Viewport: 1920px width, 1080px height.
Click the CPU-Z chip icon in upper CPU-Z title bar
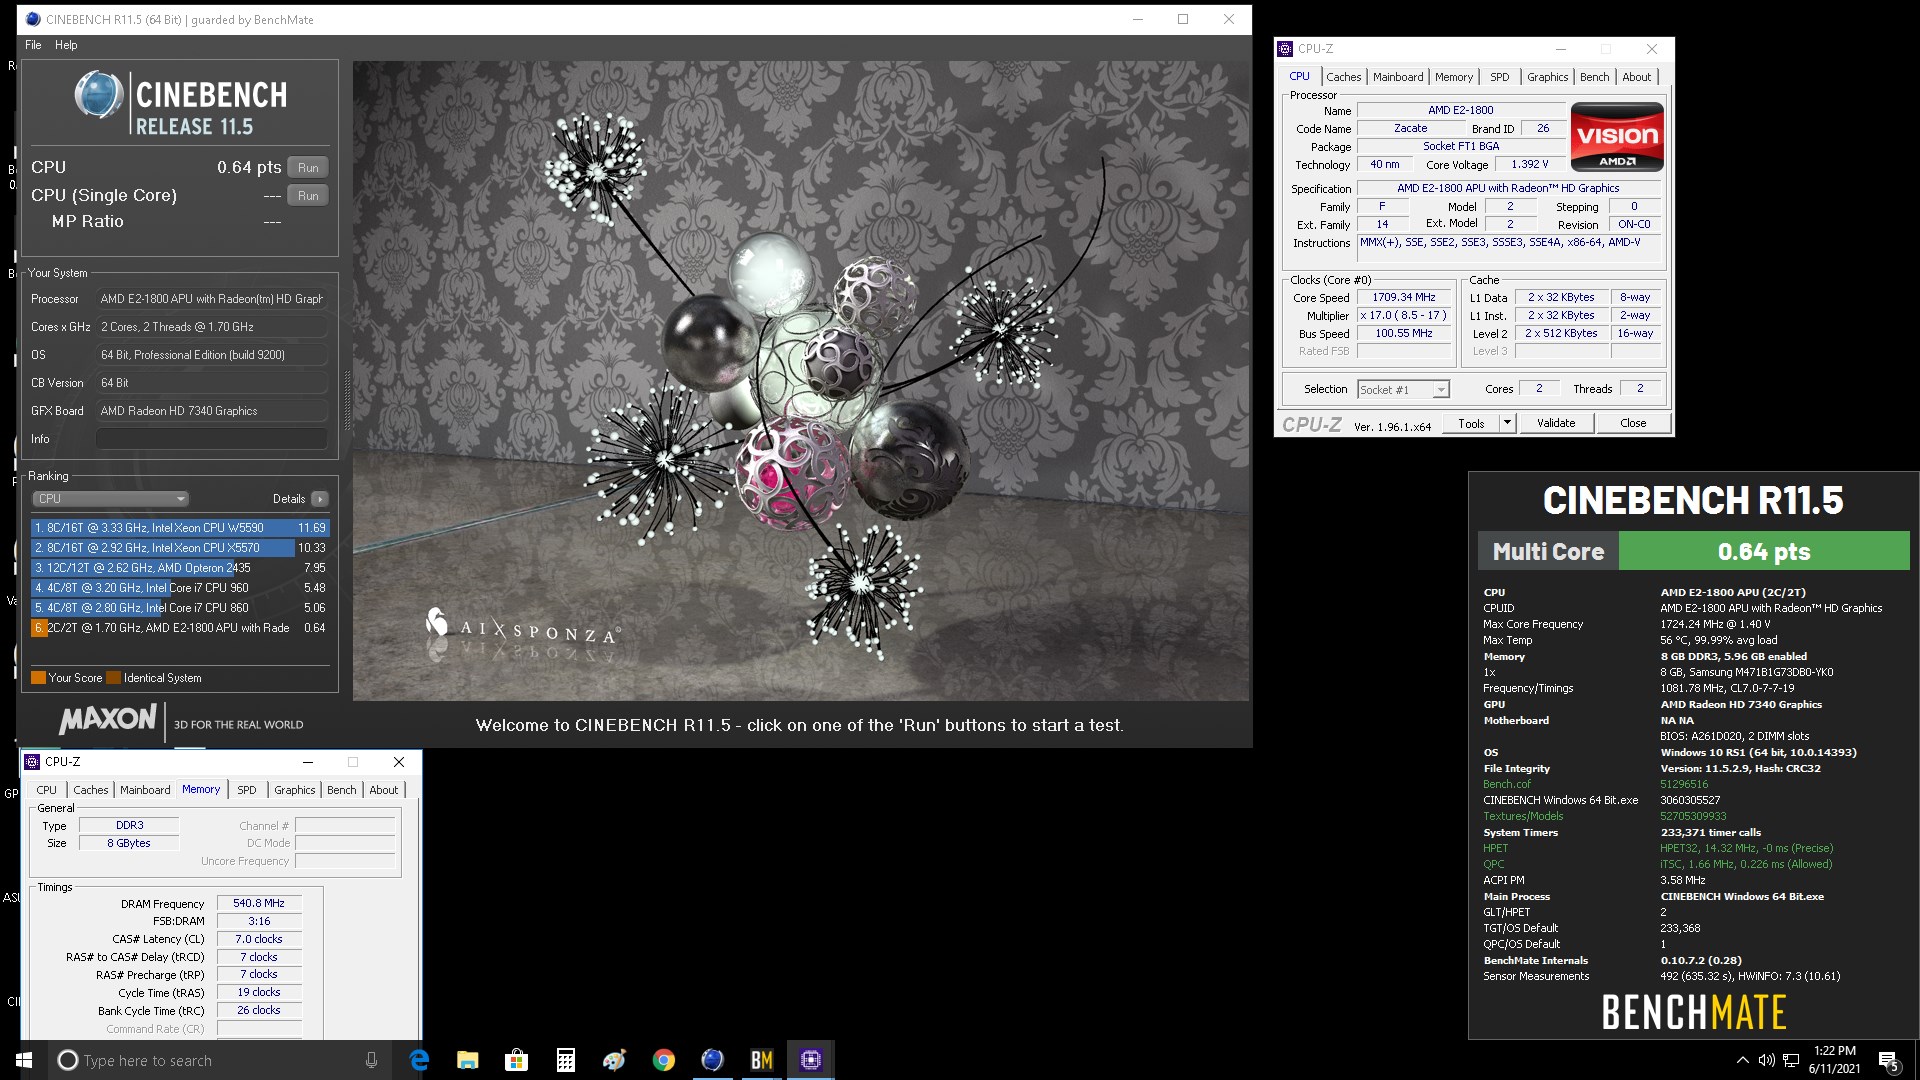coord(1286,49)
